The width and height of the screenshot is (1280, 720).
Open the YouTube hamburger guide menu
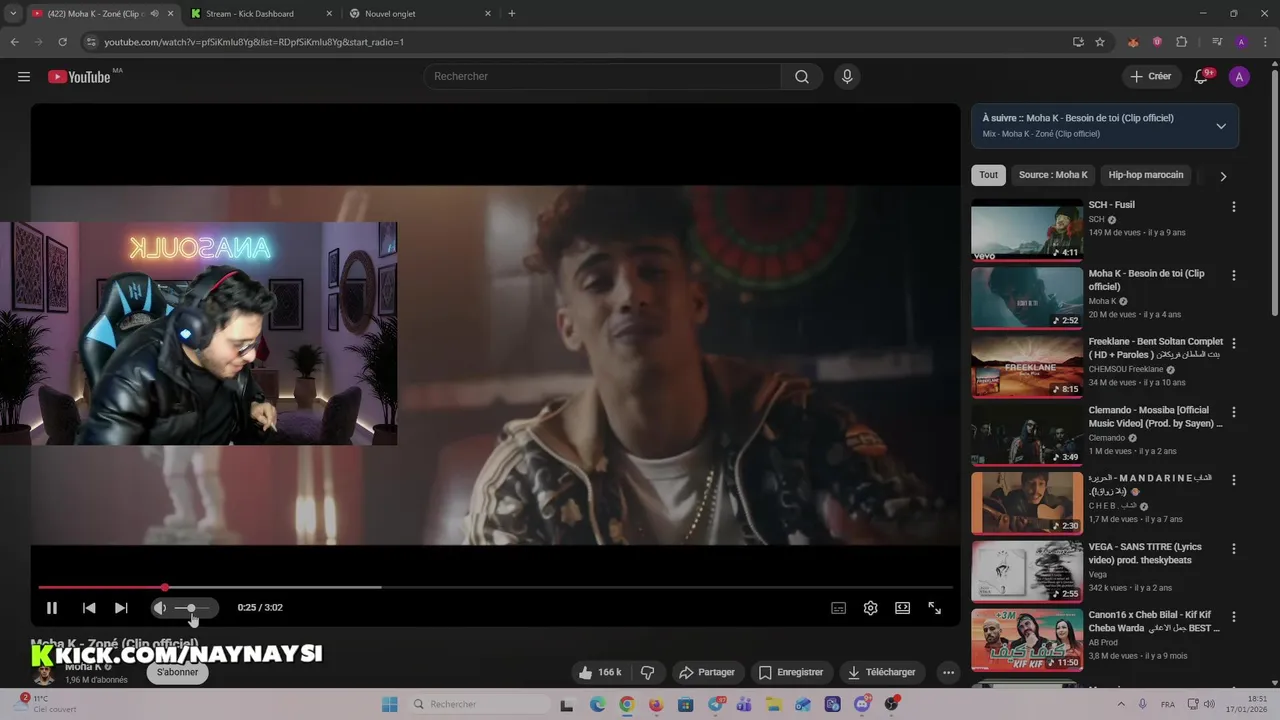pyautogui.click(x=24, y=77)
